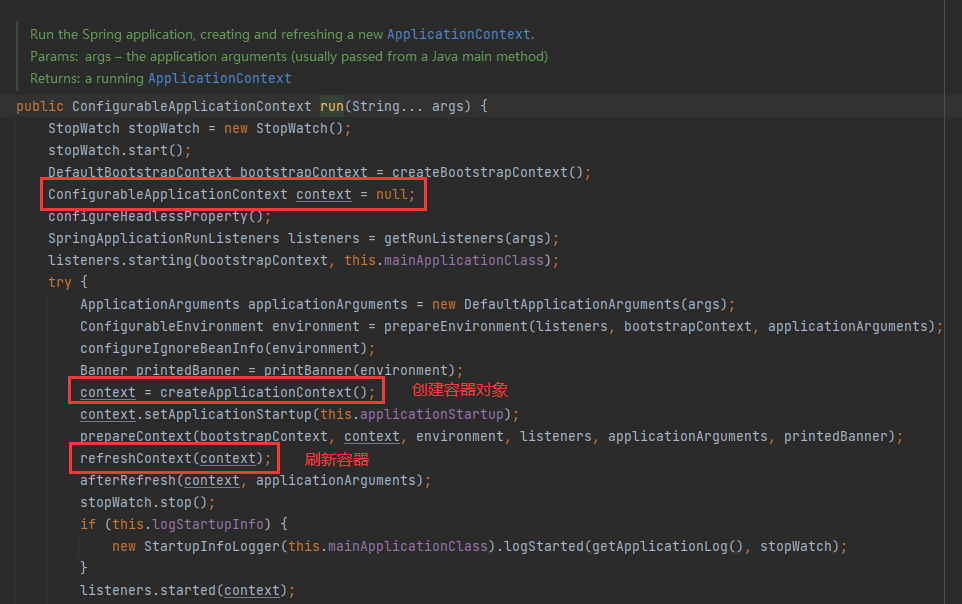This screenshot has width=962, height=604.
Task: Click 'this.applicationStartup' field reference
Action: tap(412, 414)
